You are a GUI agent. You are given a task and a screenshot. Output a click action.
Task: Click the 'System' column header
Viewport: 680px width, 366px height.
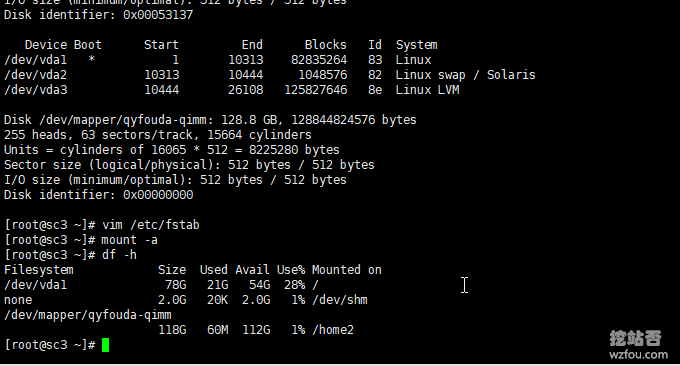tap(417, 45)
